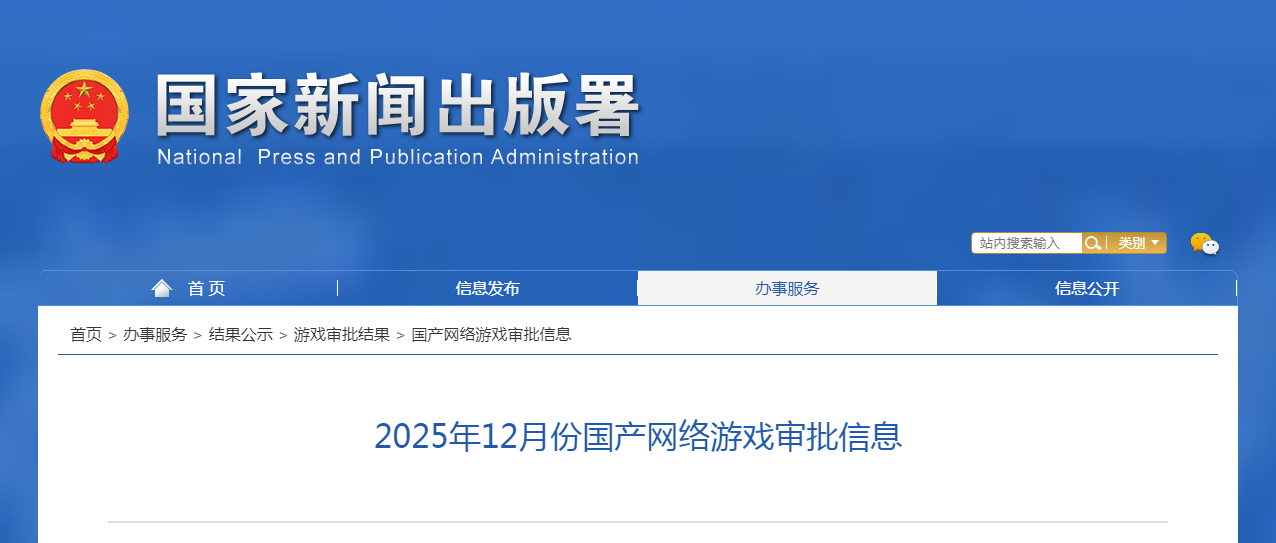Open the 类别 category dropdown
The width and height of the screenshot is (1276, 543).
[x=1138, y=243]
